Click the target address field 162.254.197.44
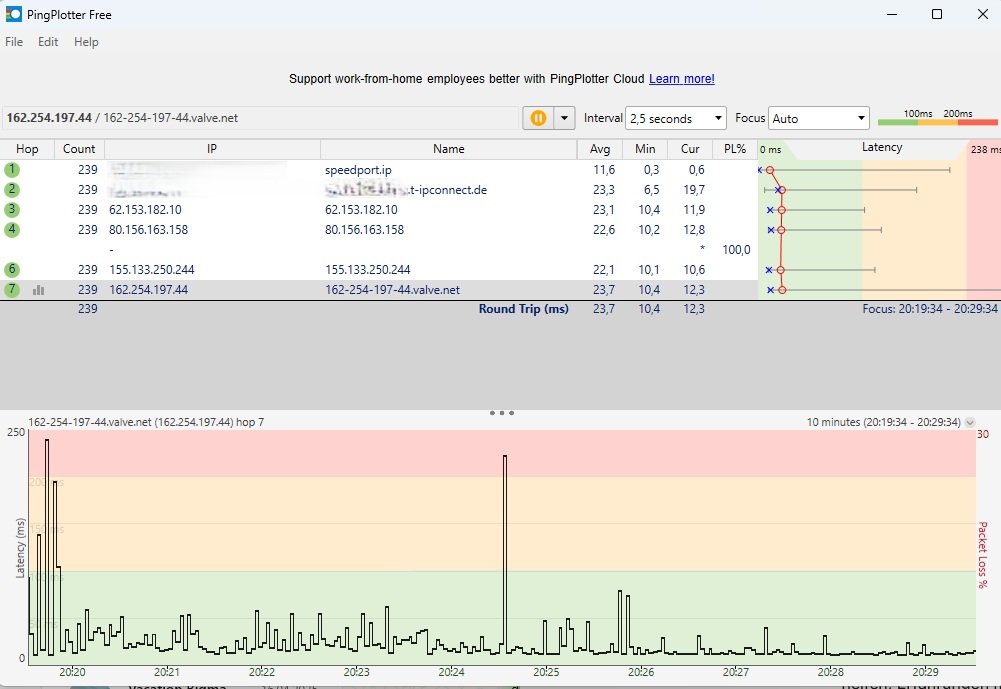 tap(260, 118)
